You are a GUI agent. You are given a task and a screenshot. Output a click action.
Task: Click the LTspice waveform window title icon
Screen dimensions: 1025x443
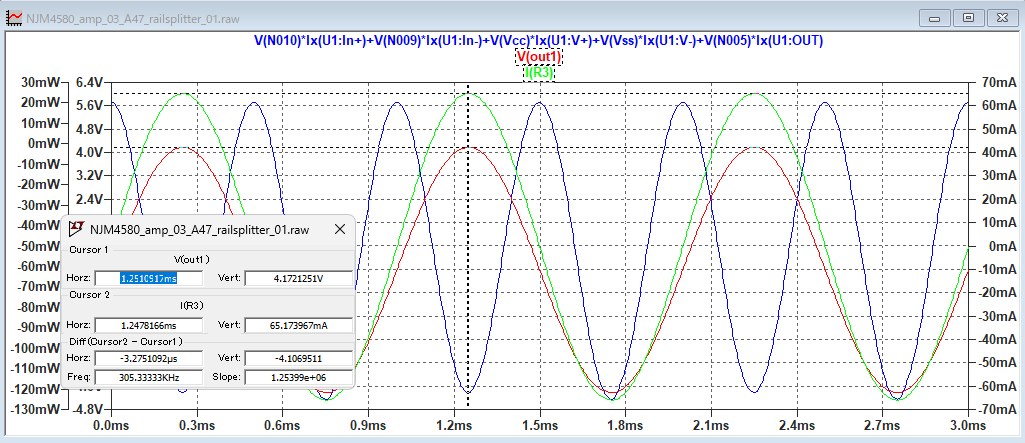(x=14, y=17)
